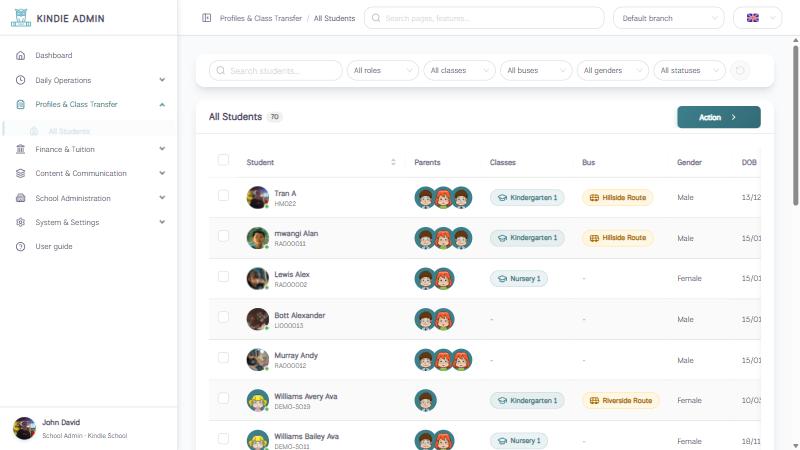Open the All buses filter
Image resolution: width=800 pixels, height=450 pixels.
point(536,70)
